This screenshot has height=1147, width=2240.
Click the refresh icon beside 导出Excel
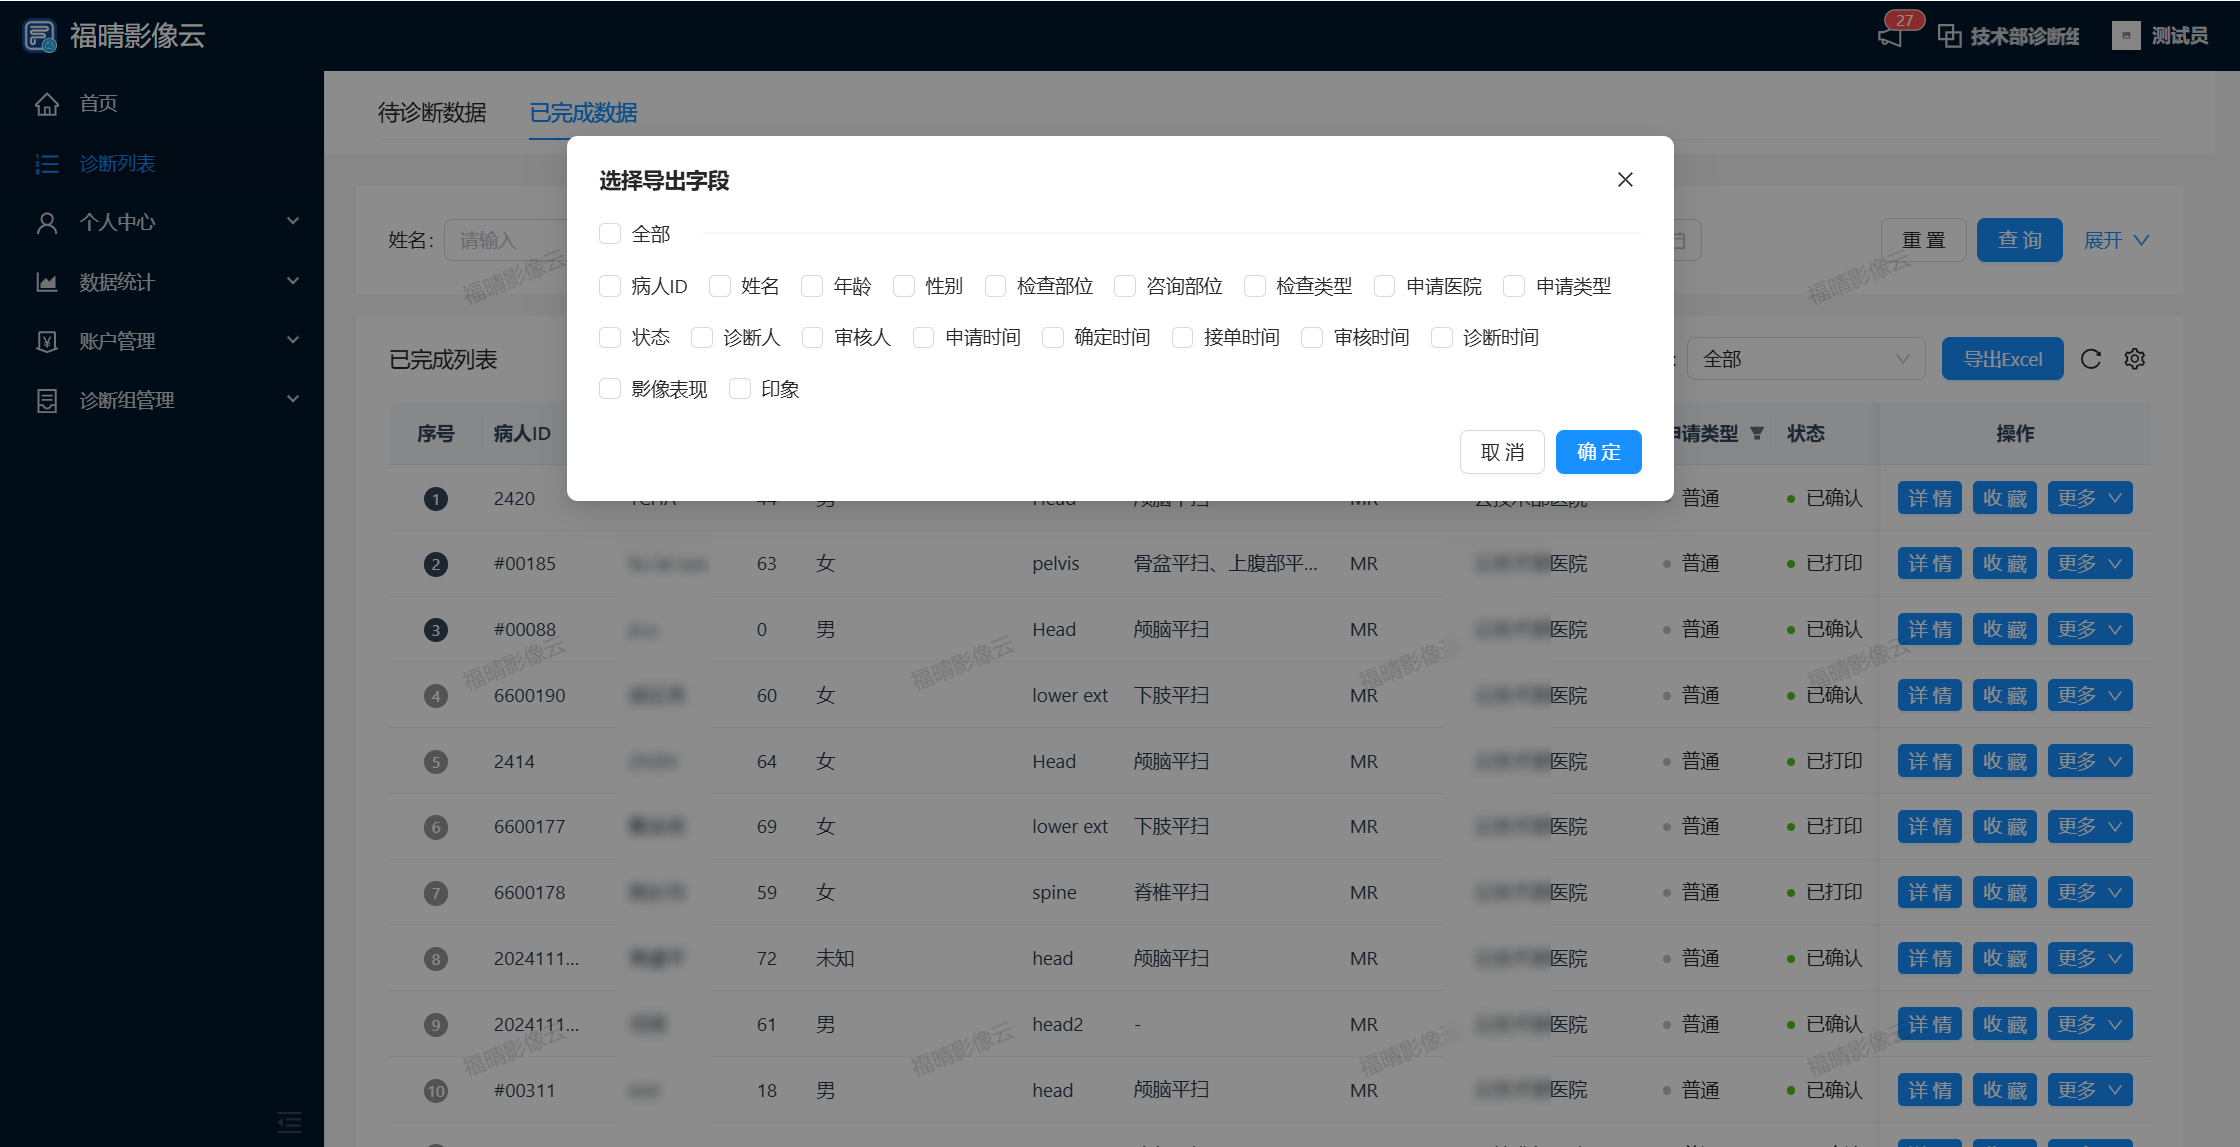(2091, 359)
